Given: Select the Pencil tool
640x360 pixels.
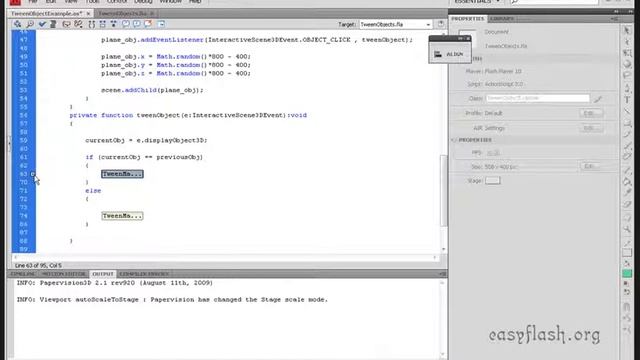Looking at the screenshot, I should (627, 134).
